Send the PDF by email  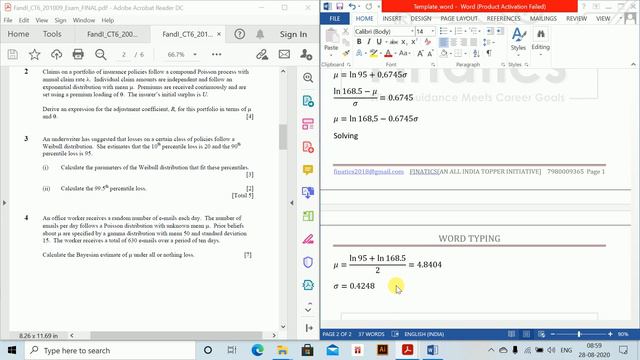tap(284, 54)
